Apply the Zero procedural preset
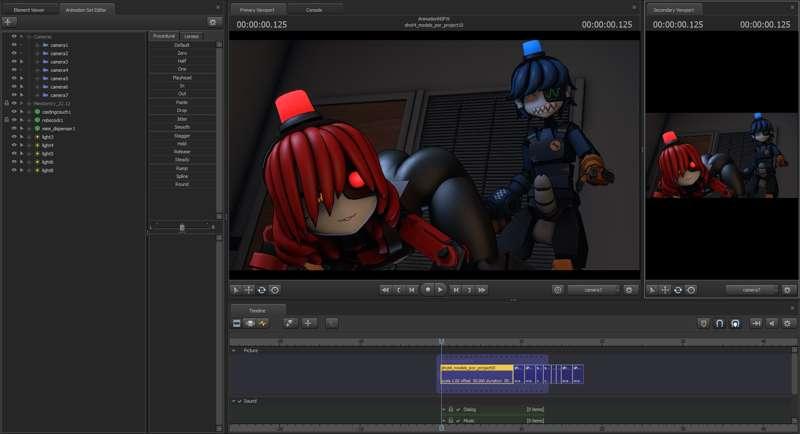The width and height of the screenshot is (800, 434). click(182, 53)
